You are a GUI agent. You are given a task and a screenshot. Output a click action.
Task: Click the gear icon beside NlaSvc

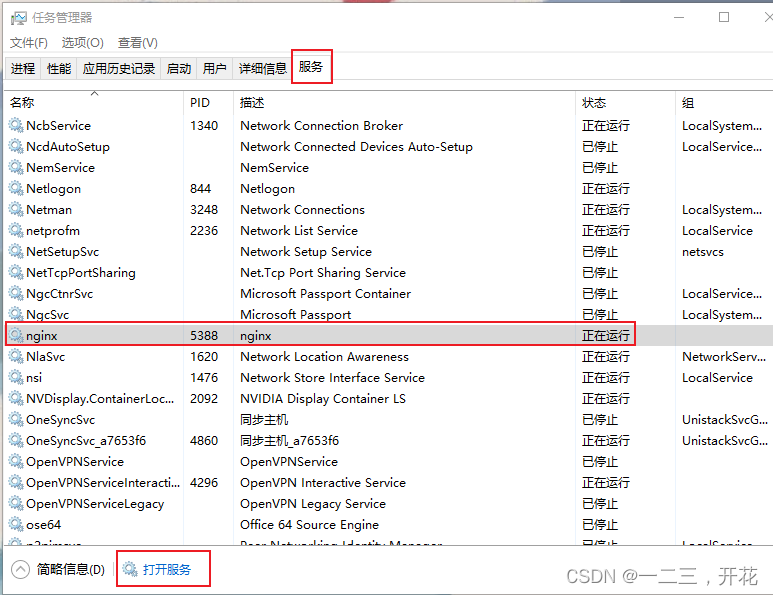(16, 356)
